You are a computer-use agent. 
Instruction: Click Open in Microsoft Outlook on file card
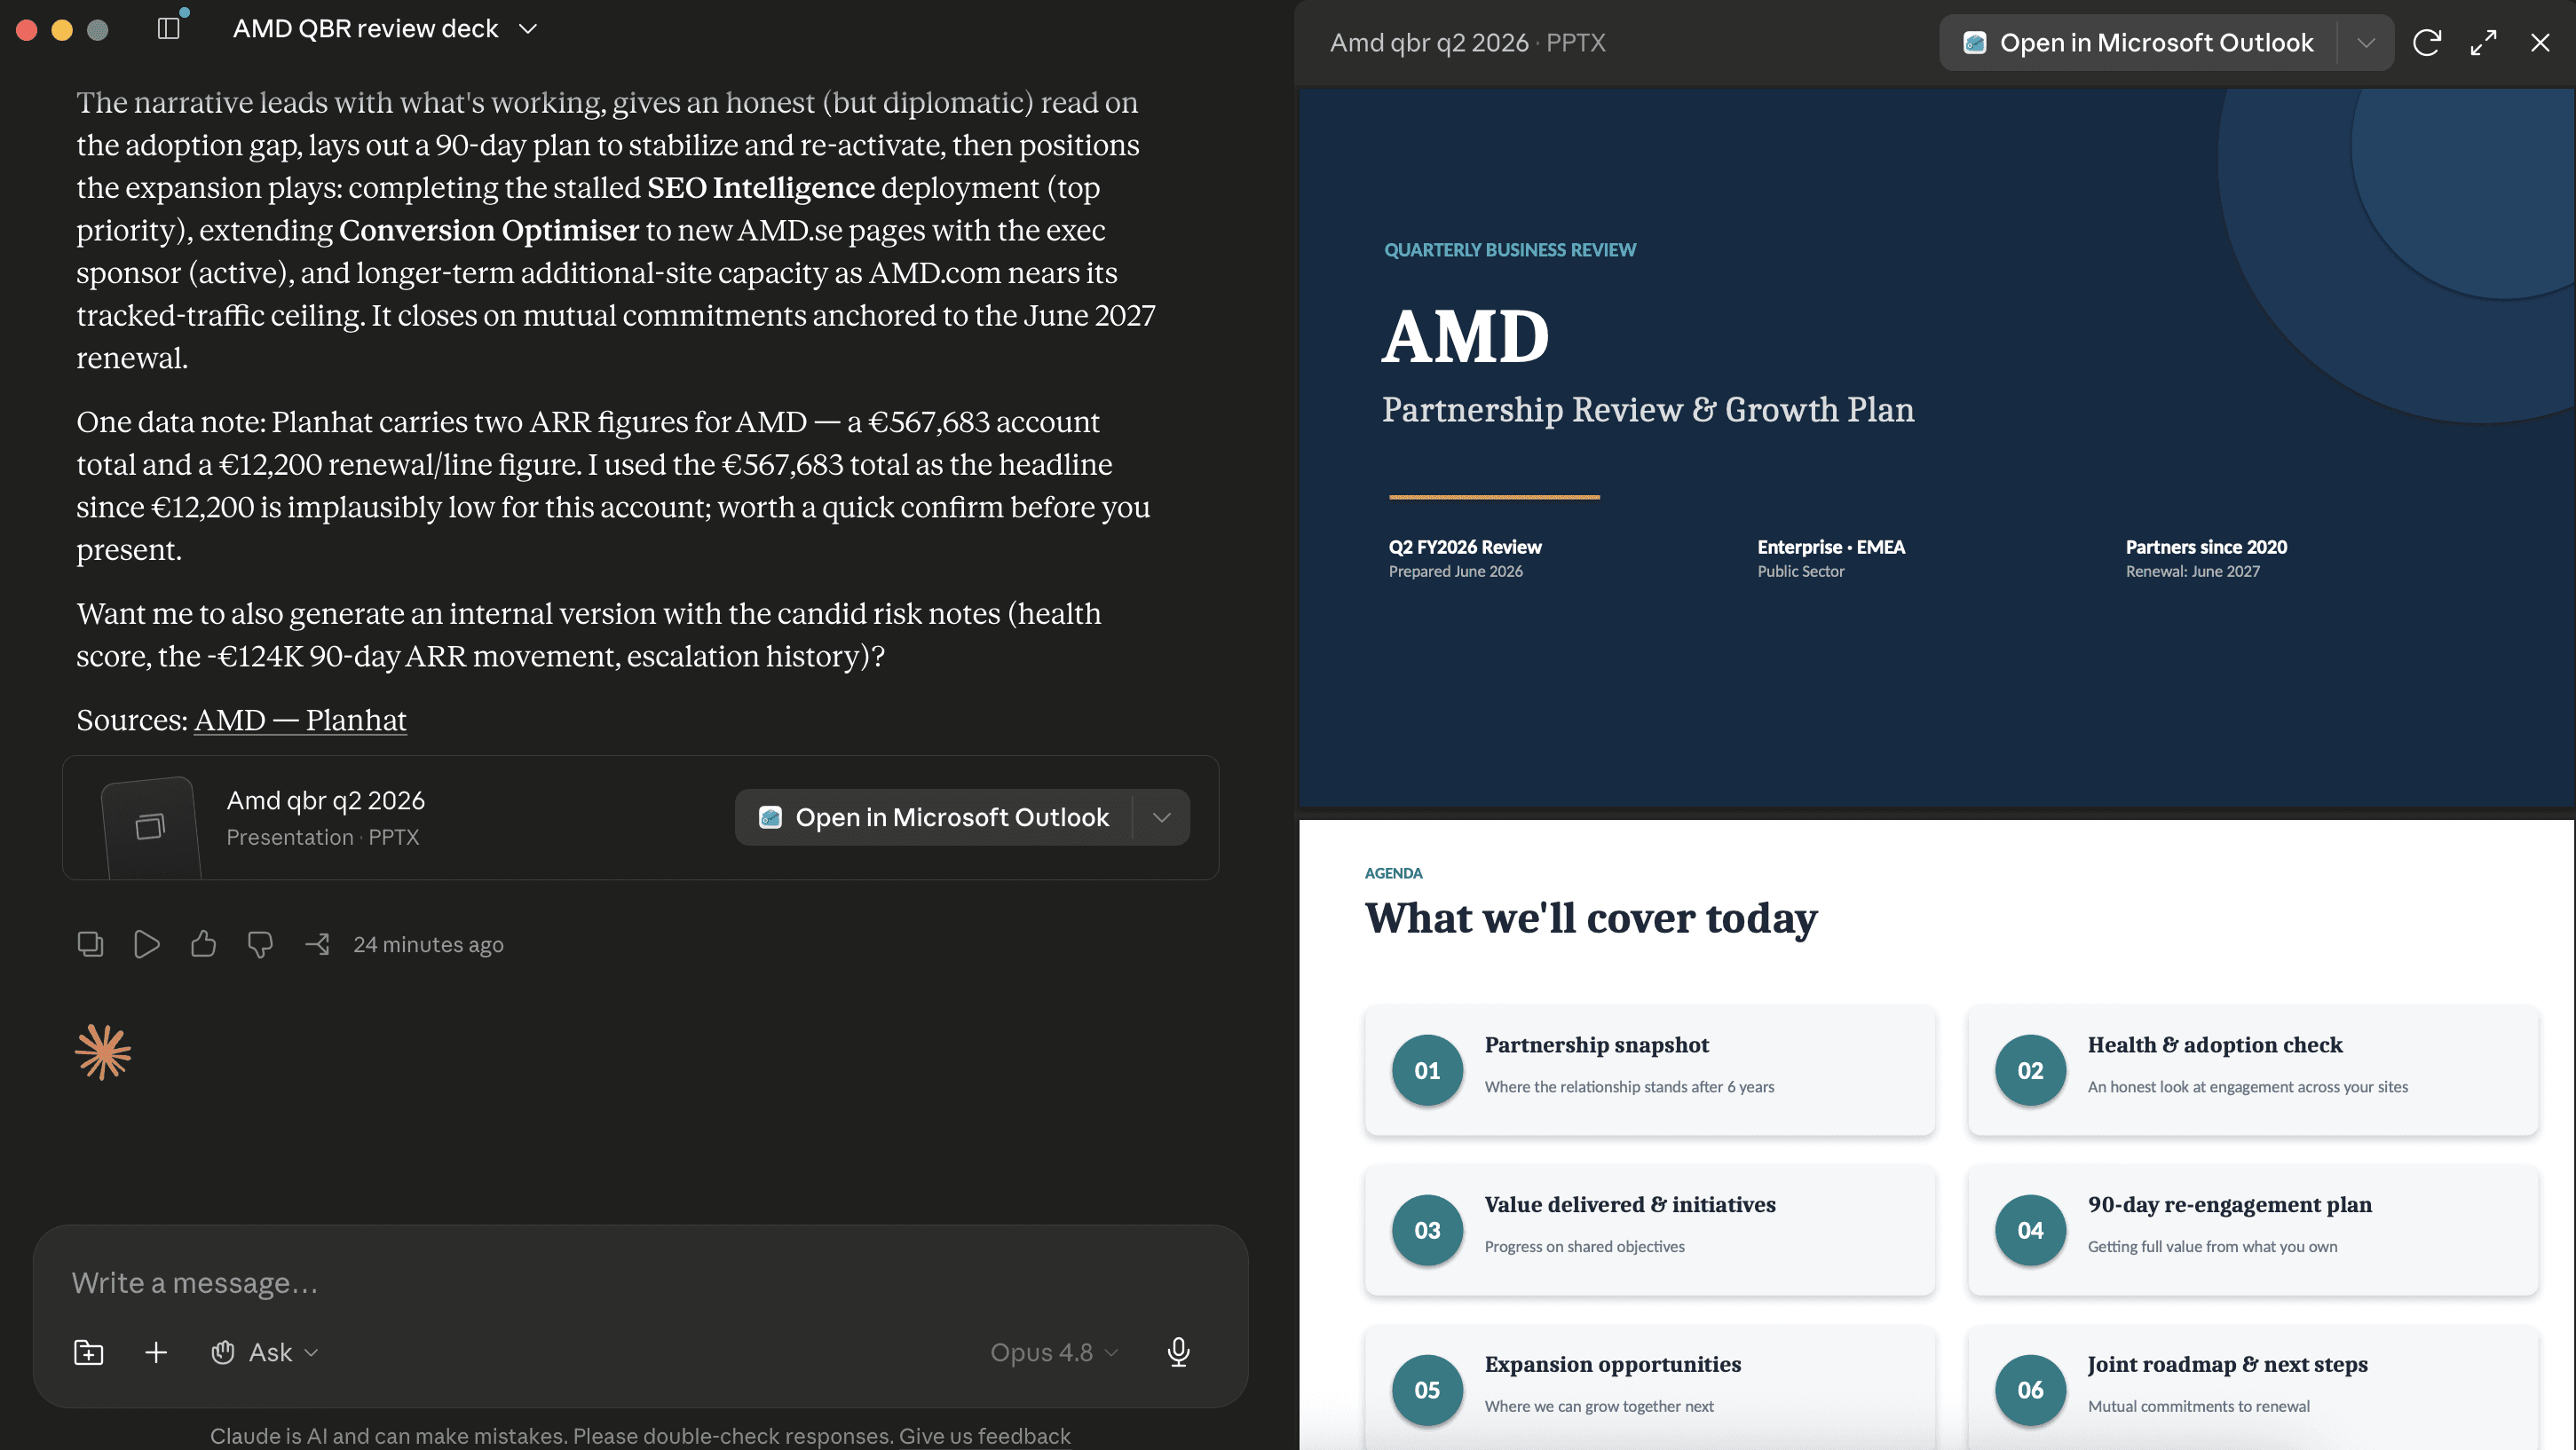tap(934, 817)
